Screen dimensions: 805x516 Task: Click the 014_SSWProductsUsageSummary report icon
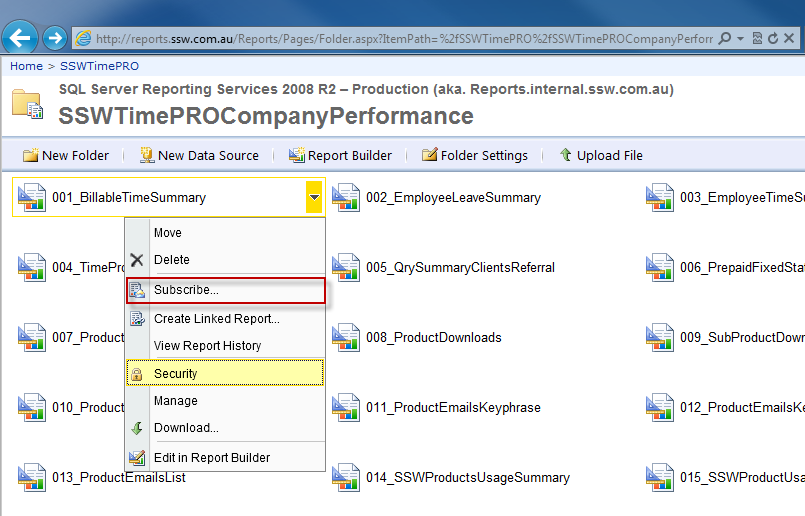(346, 478)
